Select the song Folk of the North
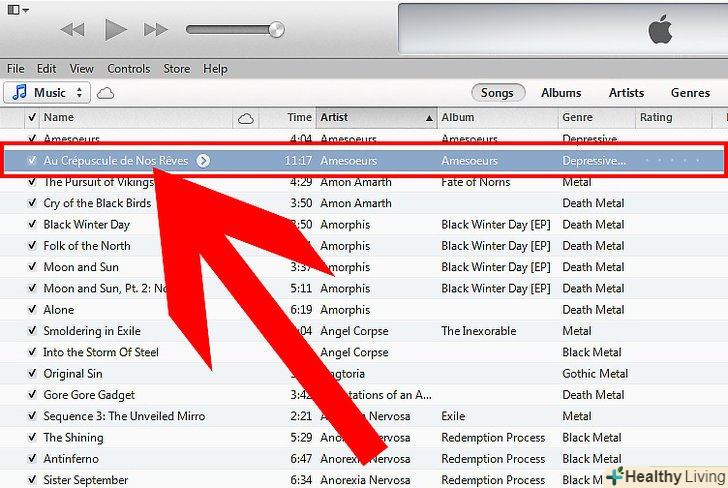The image size is (728, 488). (87, 246)
